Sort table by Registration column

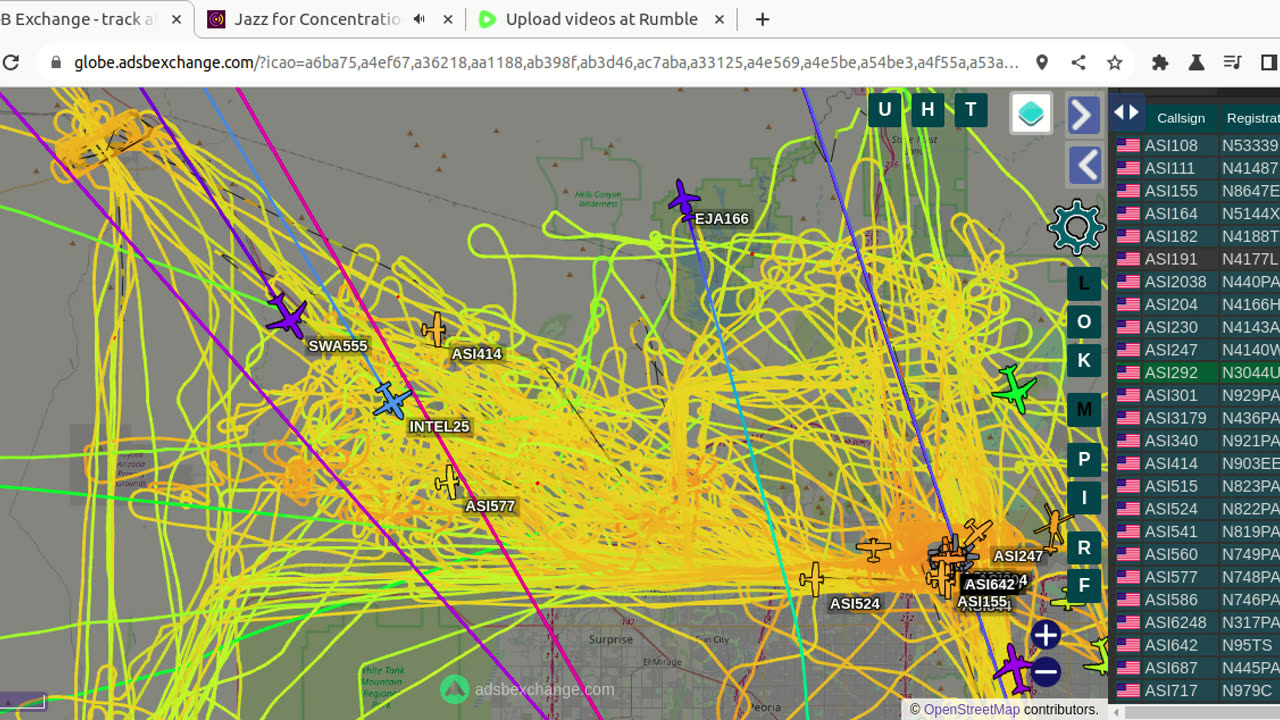(x=1253, y=118)
